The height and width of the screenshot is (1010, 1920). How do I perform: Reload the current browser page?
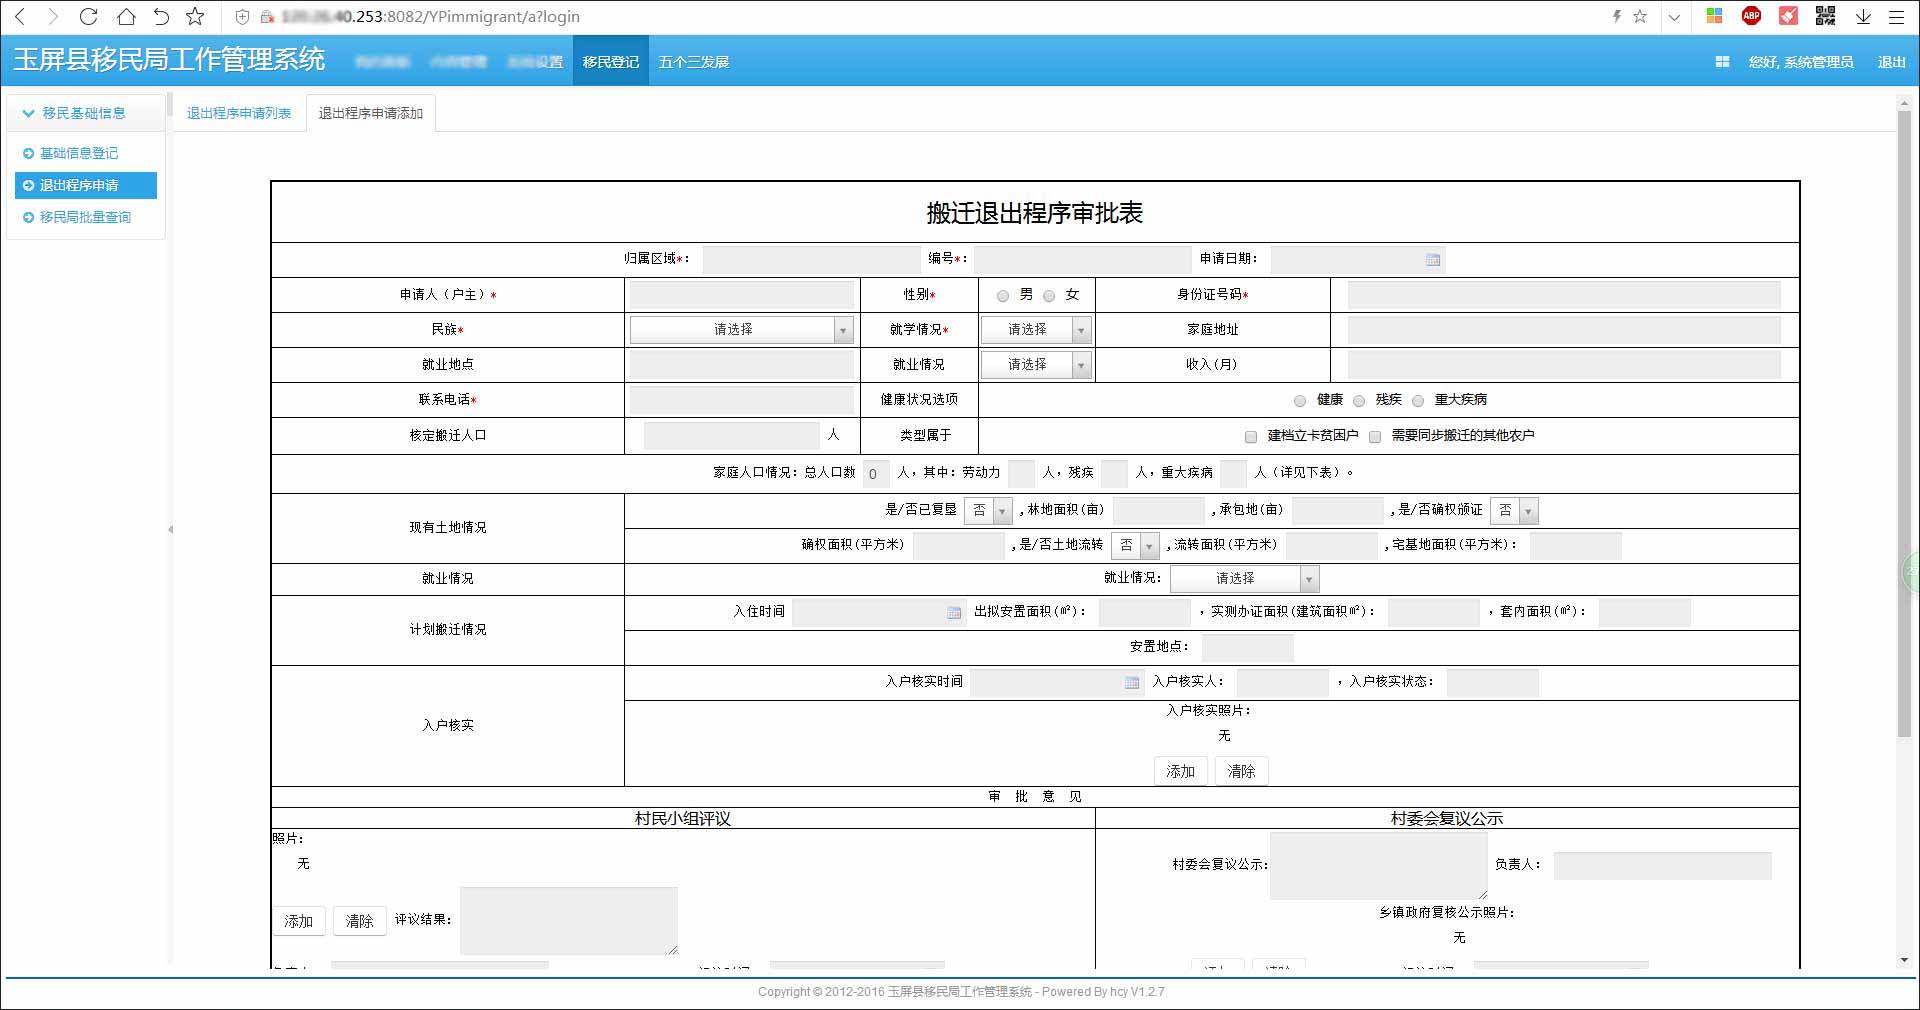pyautogui.click(x=89, y=17)
